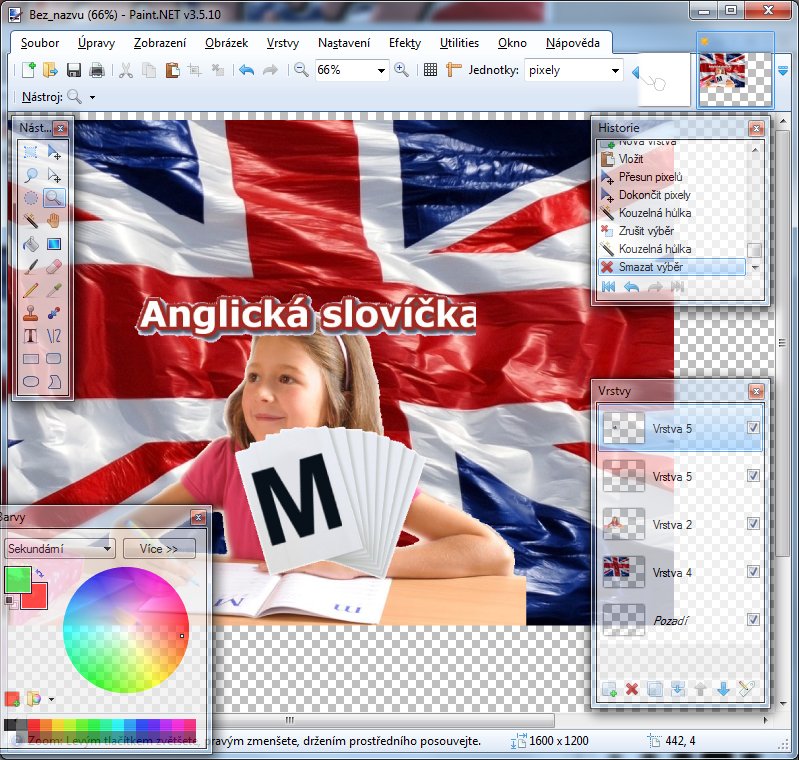Click the Open file toolbar icon
Image resolution: width=799 pixels, height=760 pixels.
coord(50,70)
